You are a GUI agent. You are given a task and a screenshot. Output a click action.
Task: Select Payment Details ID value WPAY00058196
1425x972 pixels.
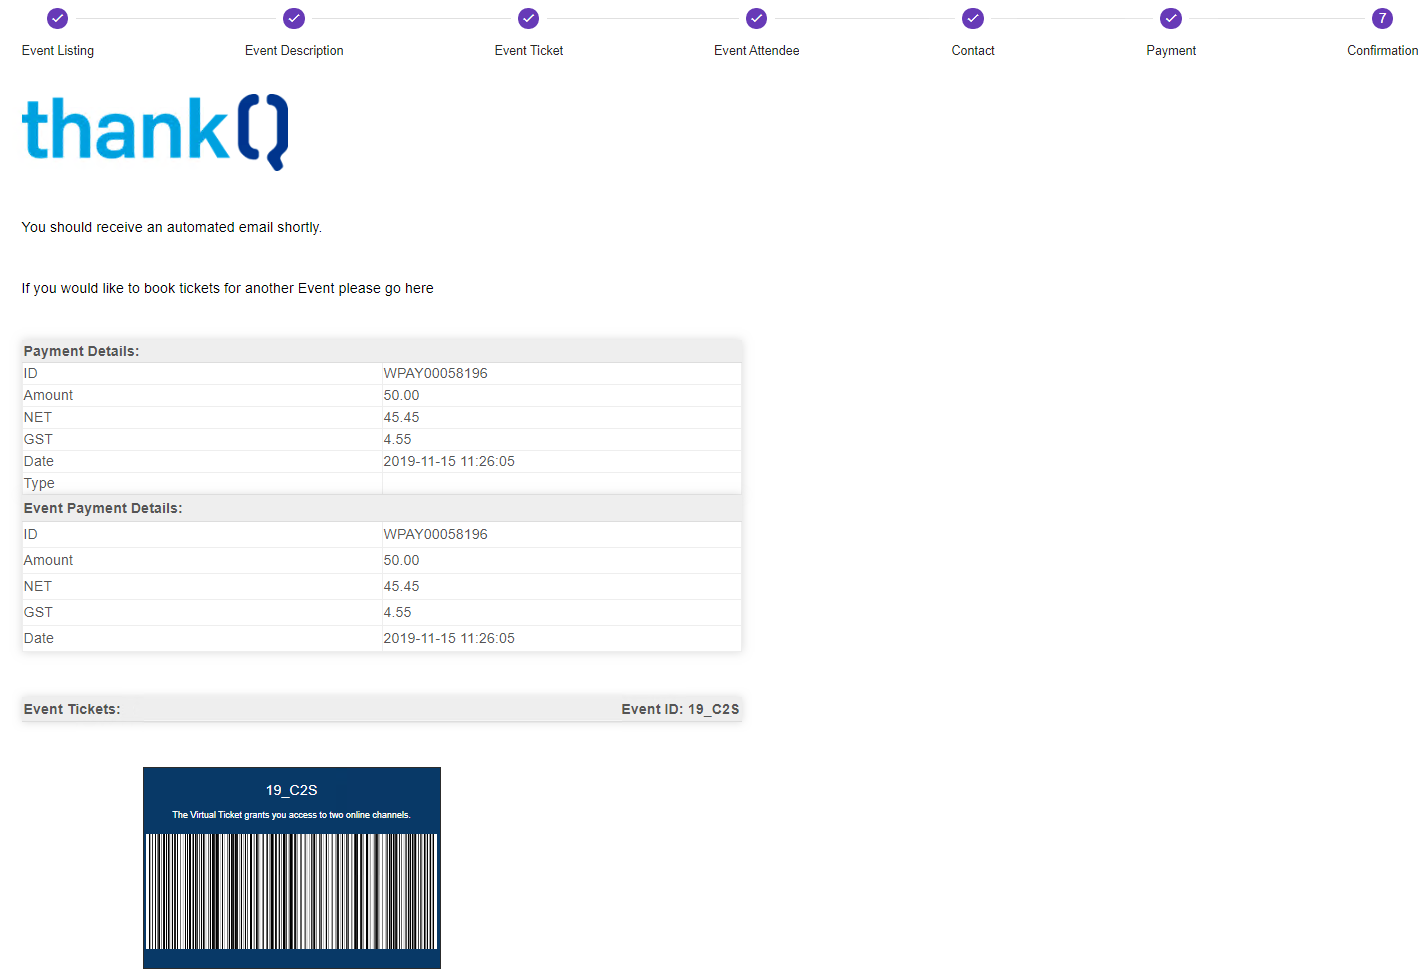point(436,373)
